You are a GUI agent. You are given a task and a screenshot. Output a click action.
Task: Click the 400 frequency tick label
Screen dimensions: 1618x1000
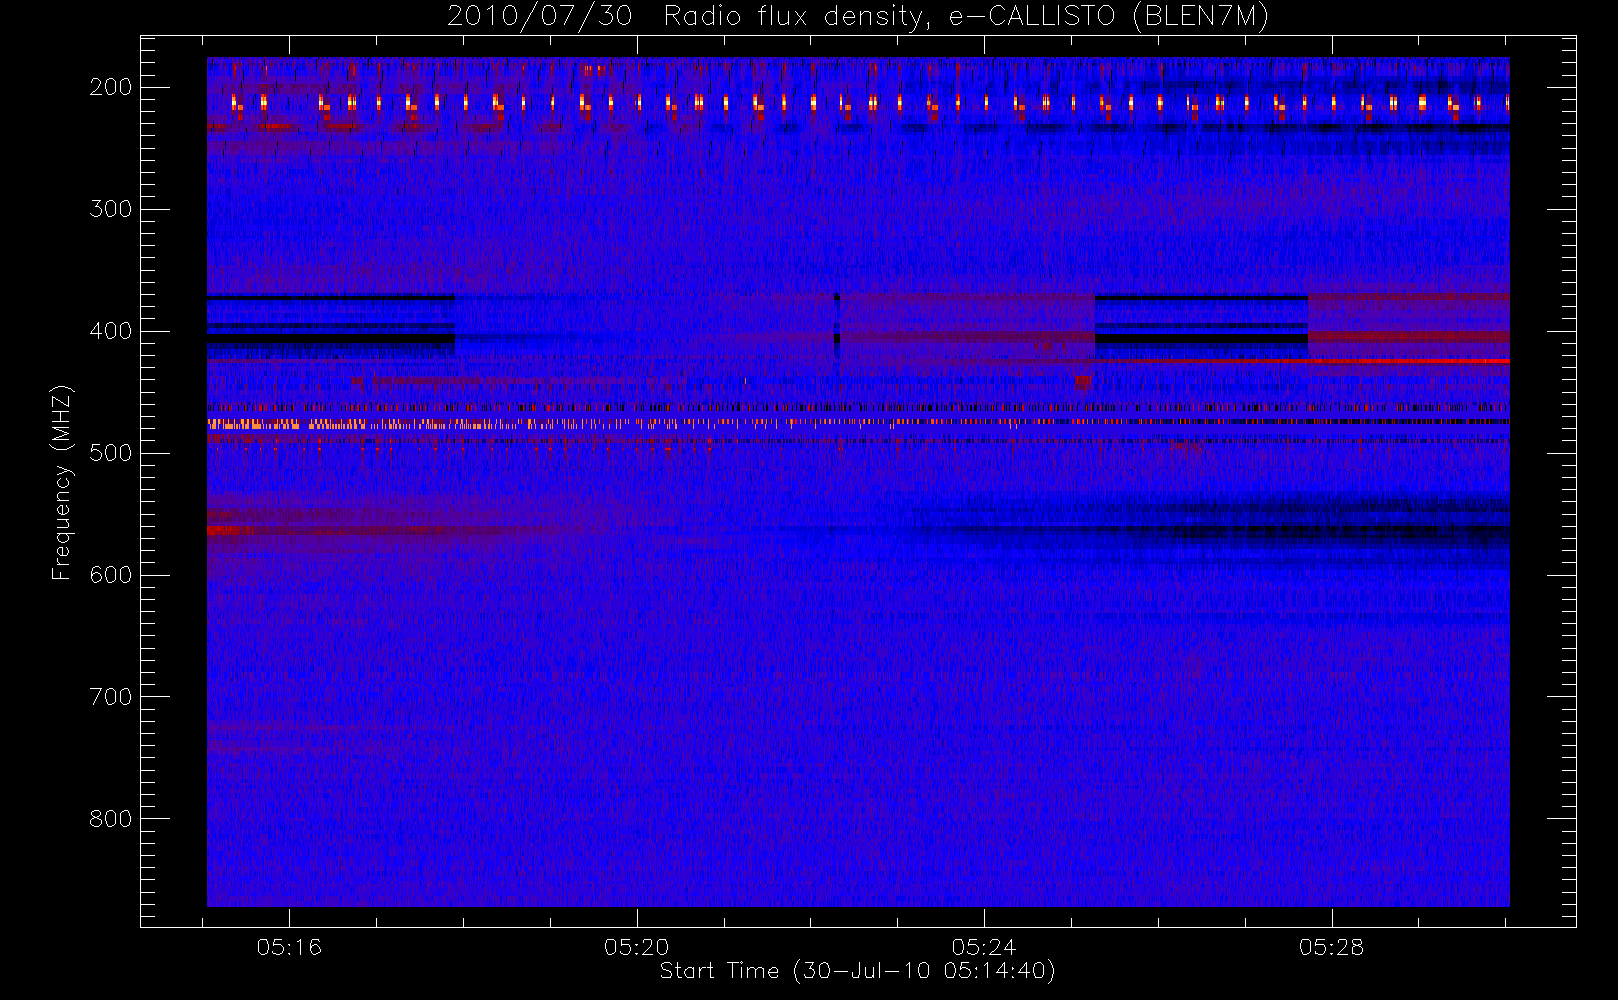(x=110, y=331)
